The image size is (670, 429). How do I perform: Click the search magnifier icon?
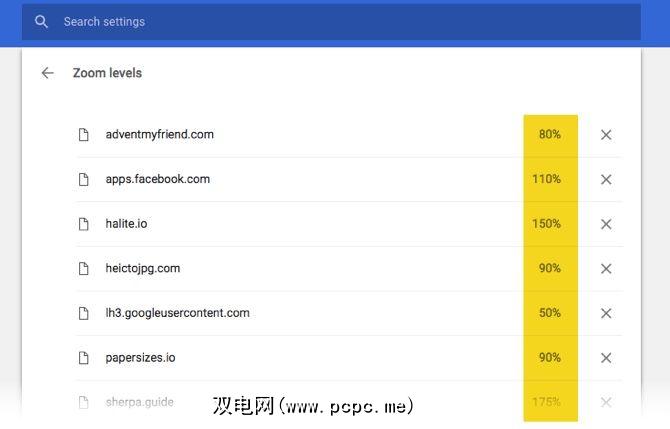click(x=41, y=21)
